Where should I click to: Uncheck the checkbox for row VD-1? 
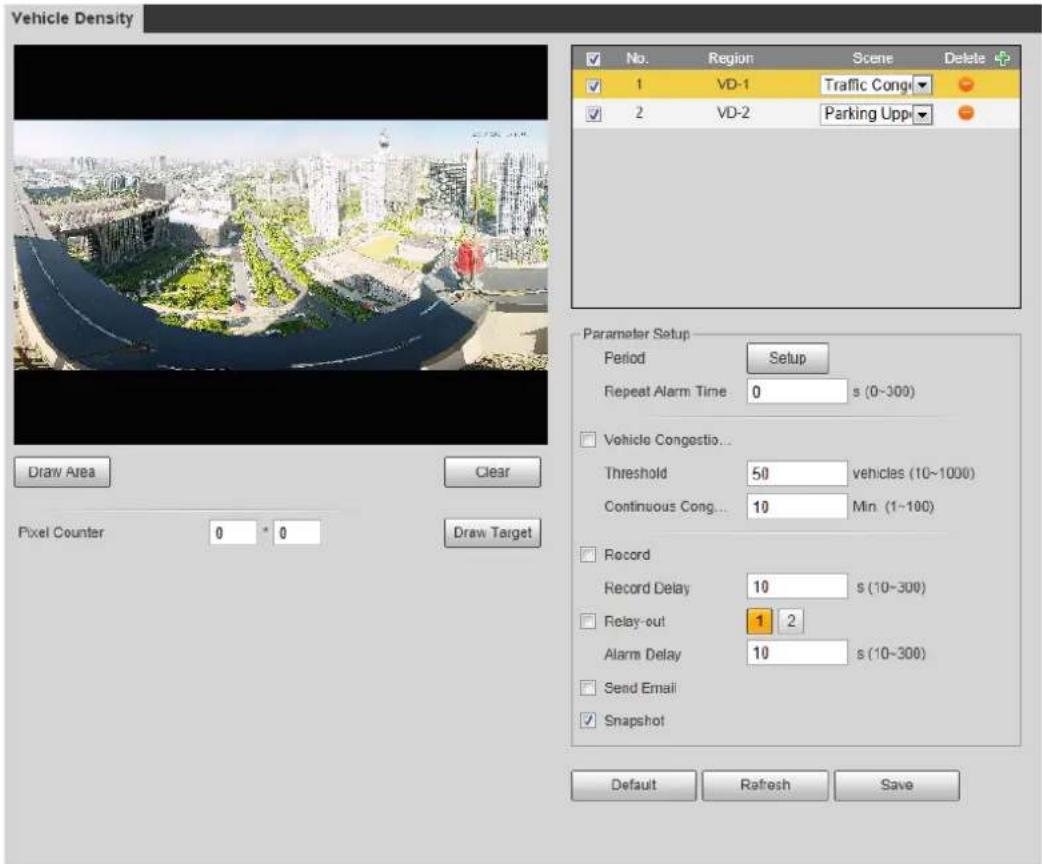coord(593,86)
